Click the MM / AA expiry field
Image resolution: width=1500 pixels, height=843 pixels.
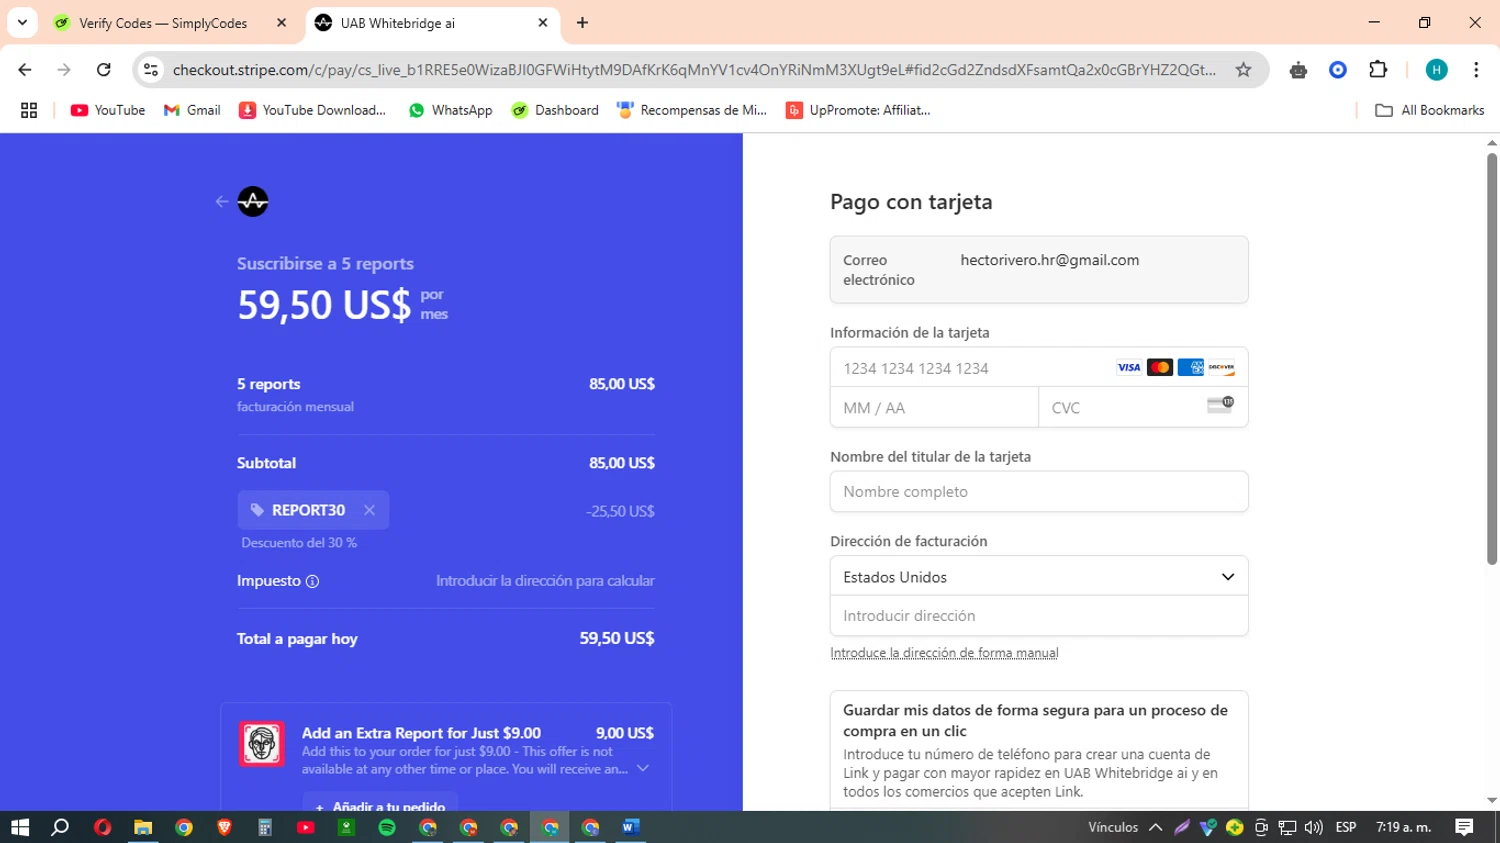[934, 408]
